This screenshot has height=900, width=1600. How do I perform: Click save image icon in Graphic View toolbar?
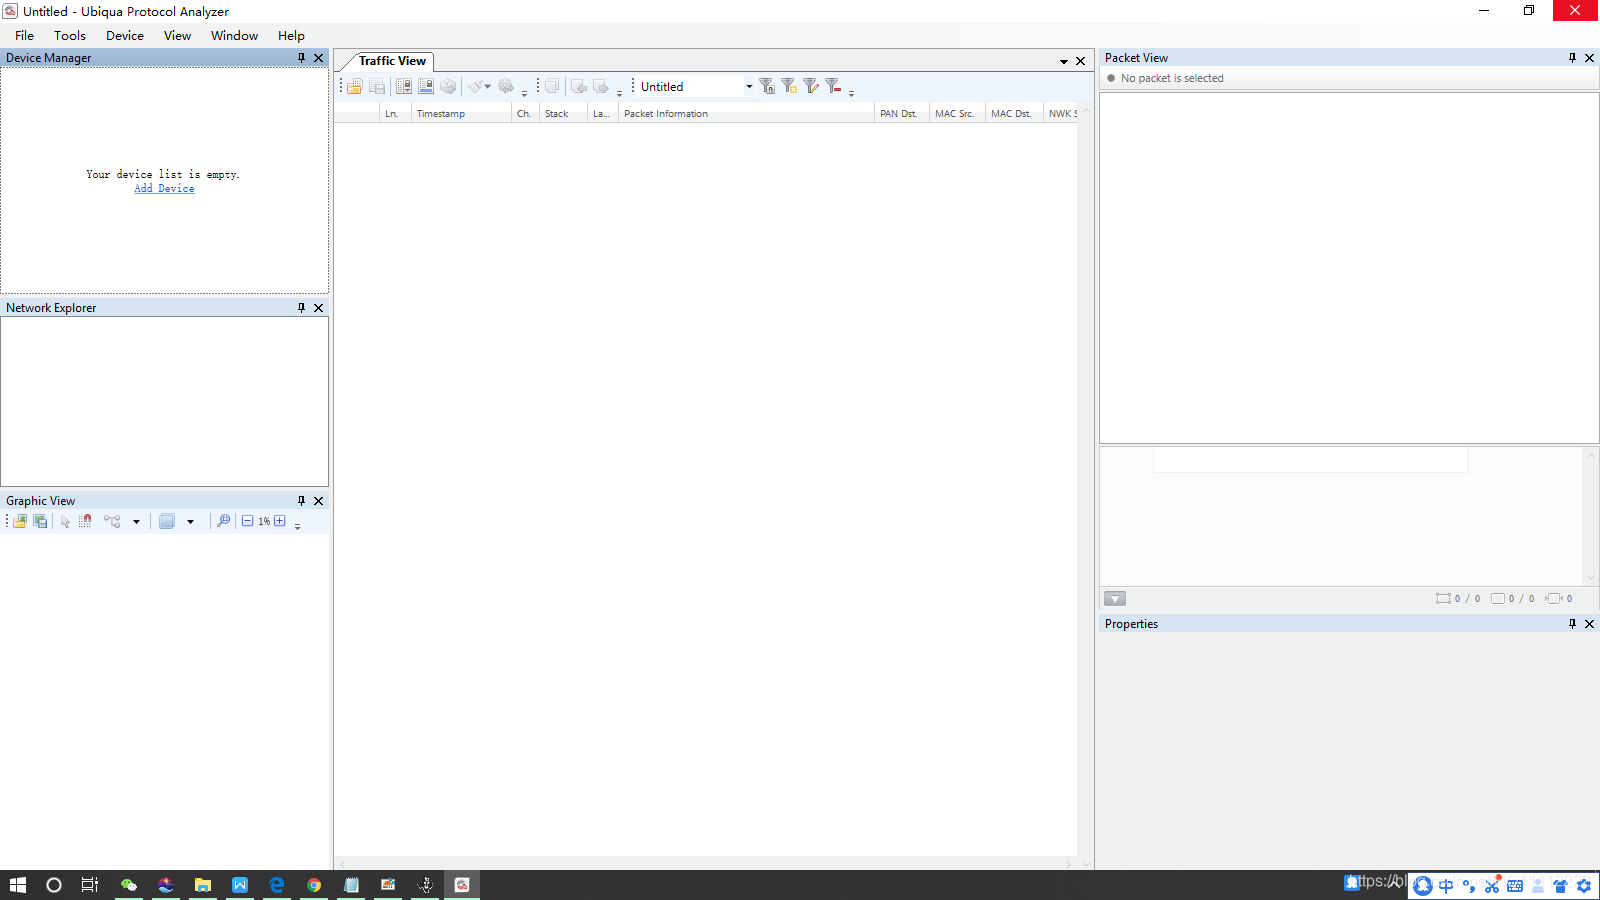coord(40,521)
